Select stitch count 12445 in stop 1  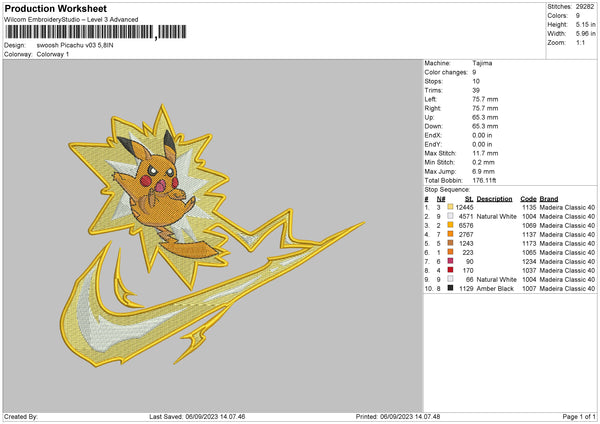coord(464,207)
